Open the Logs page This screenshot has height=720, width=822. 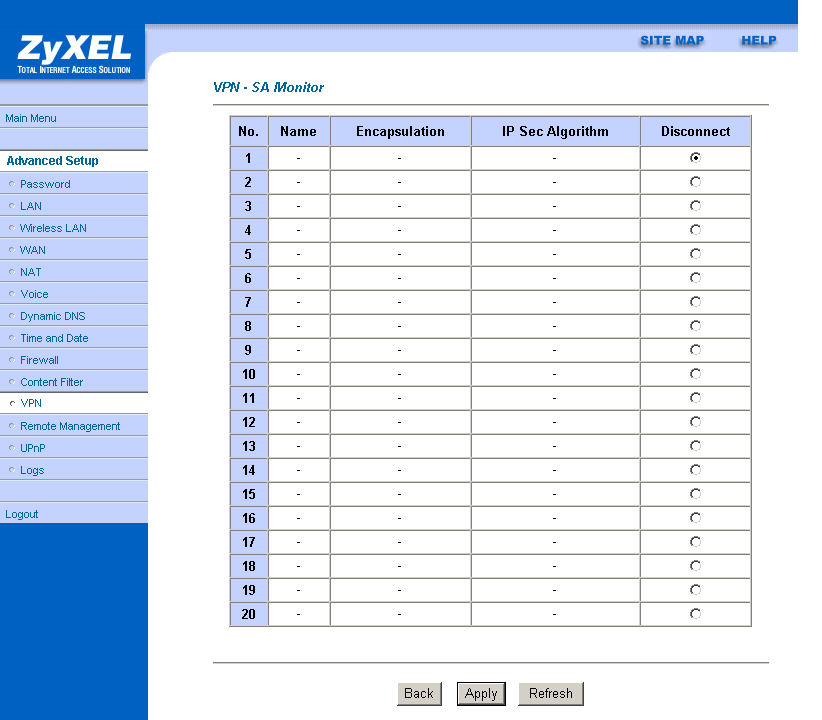coord(32,470)
